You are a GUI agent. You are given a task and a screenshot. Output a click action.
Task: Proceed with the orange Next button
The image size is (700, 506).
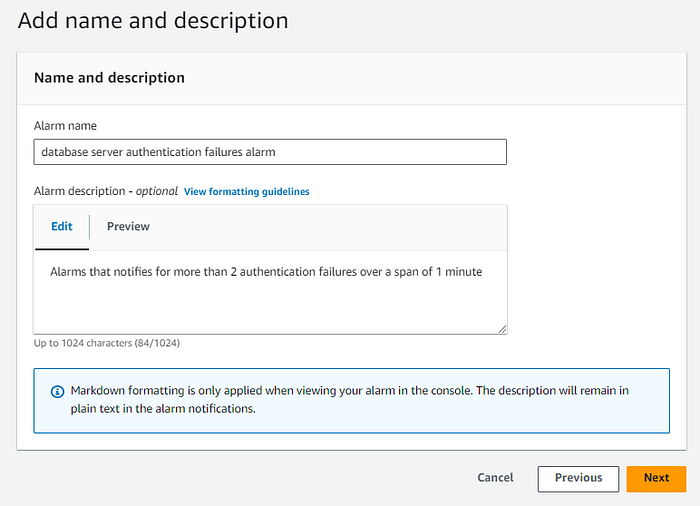[656, 478]
